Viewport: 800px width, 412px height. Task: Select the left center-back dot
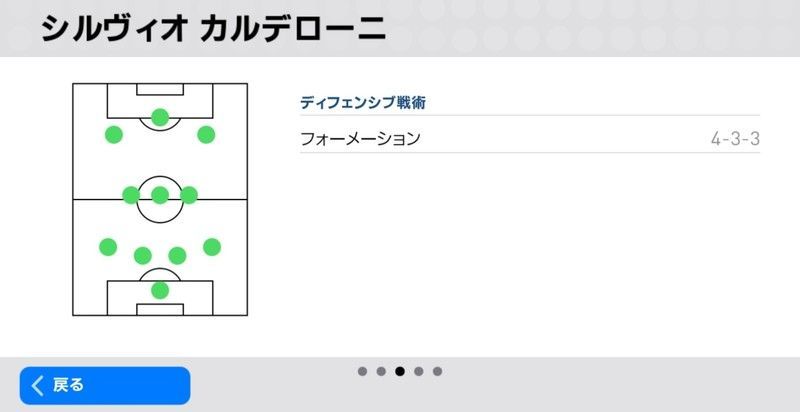(143, 255)
